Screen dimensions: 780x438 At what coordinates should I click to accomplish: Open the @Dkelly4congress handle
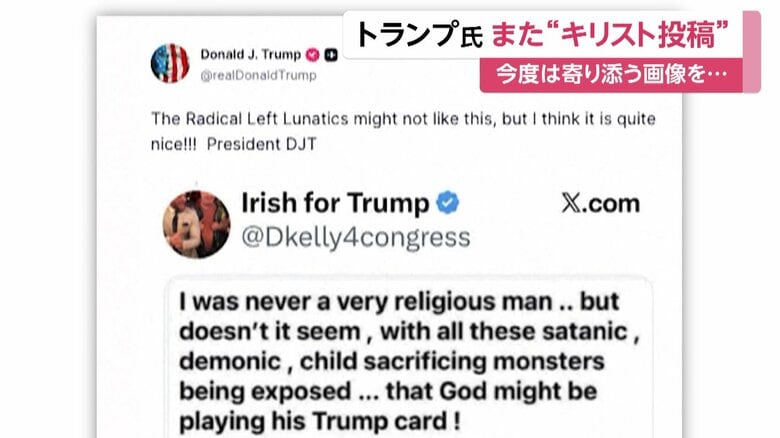356,237
